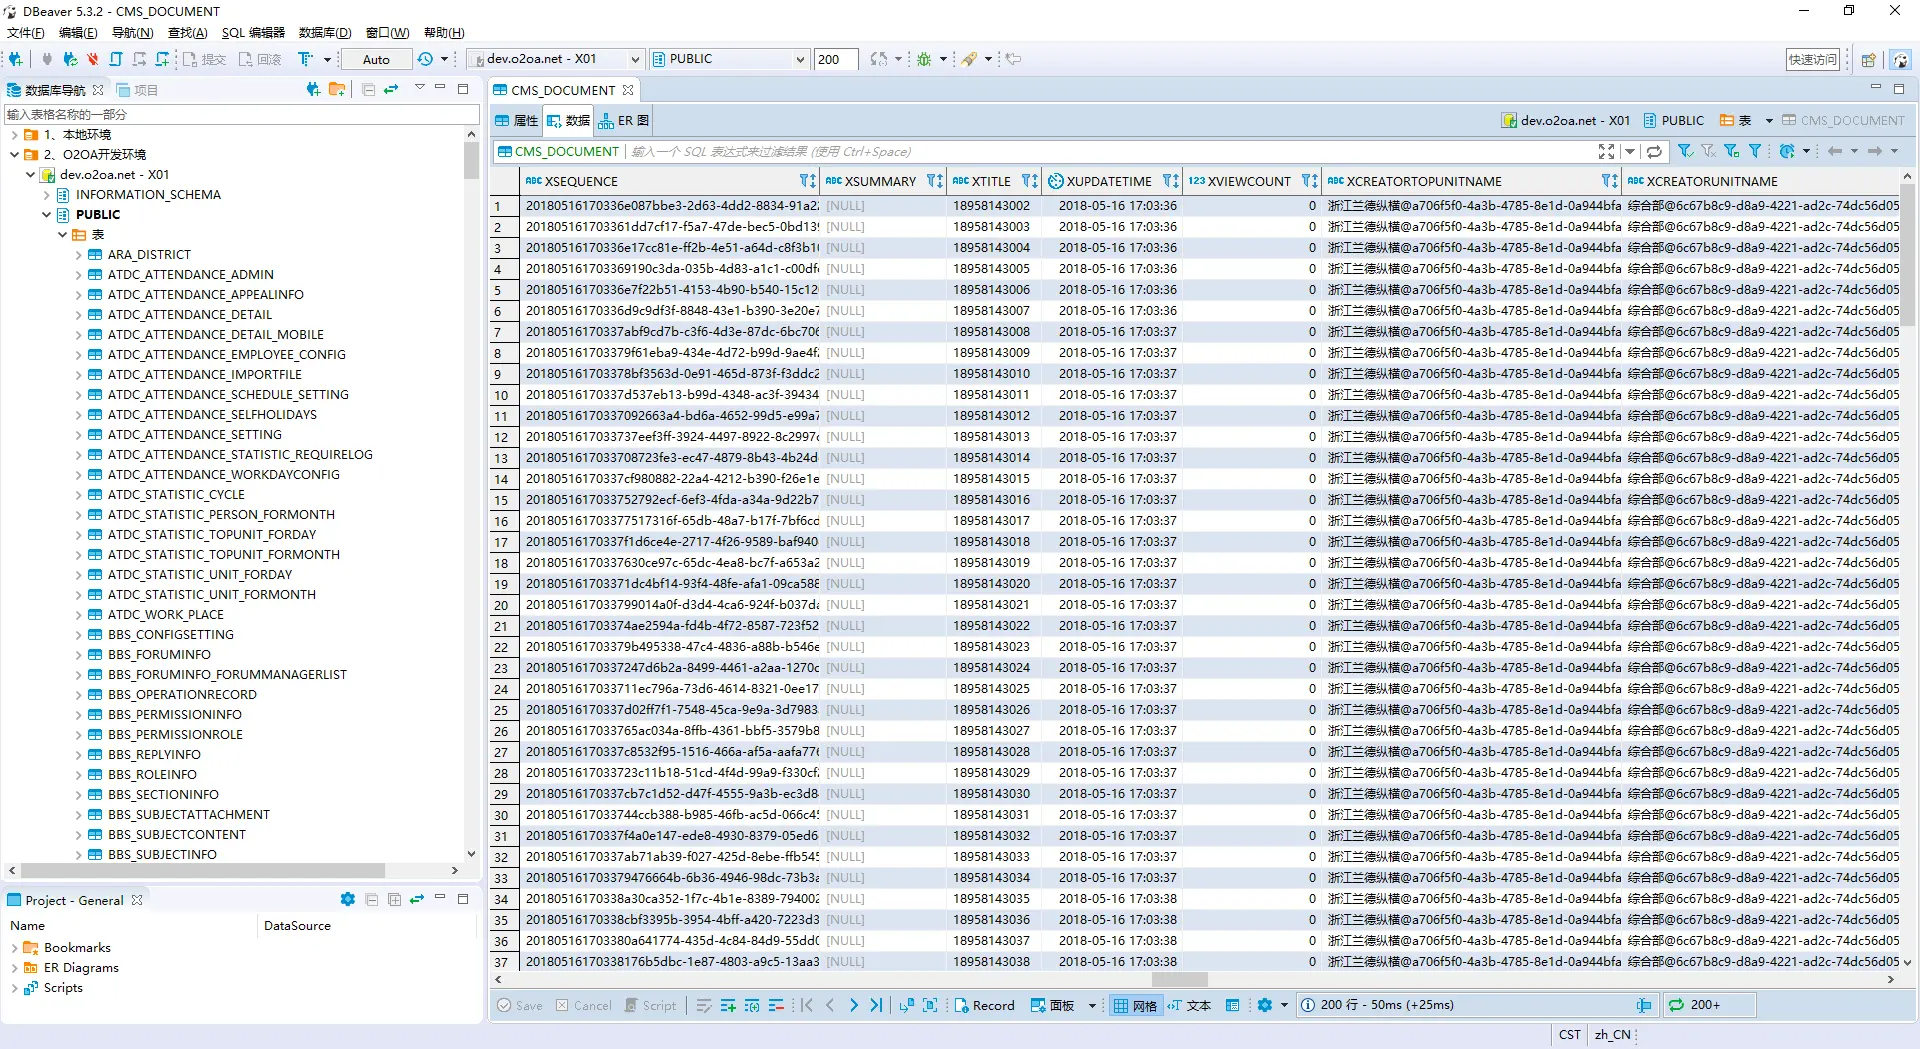Collapse the dev.o2oa.net - X01 connection node

30,174
